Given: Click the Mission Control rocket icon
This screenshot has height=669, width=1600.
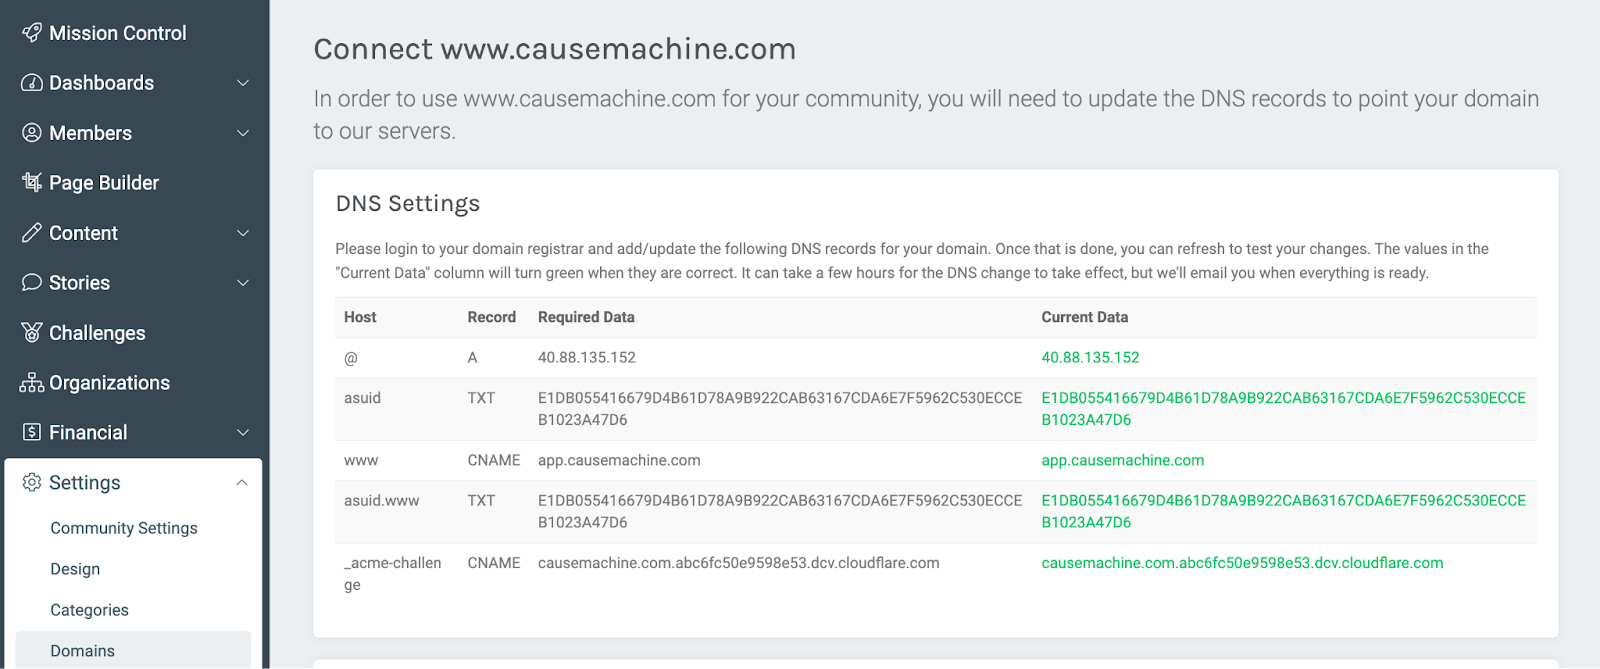Looking at the screenshot, I should (32, 33).
